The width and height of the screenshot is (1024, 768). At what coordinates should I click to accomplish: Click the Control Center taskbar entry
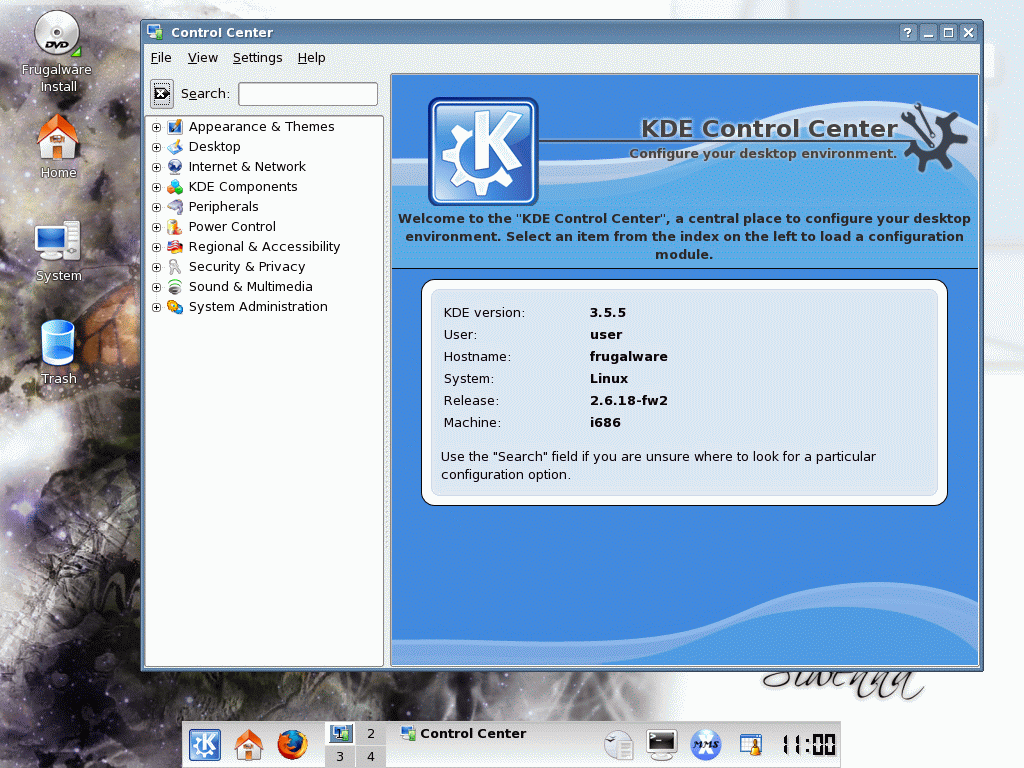(x=463, y=733)
